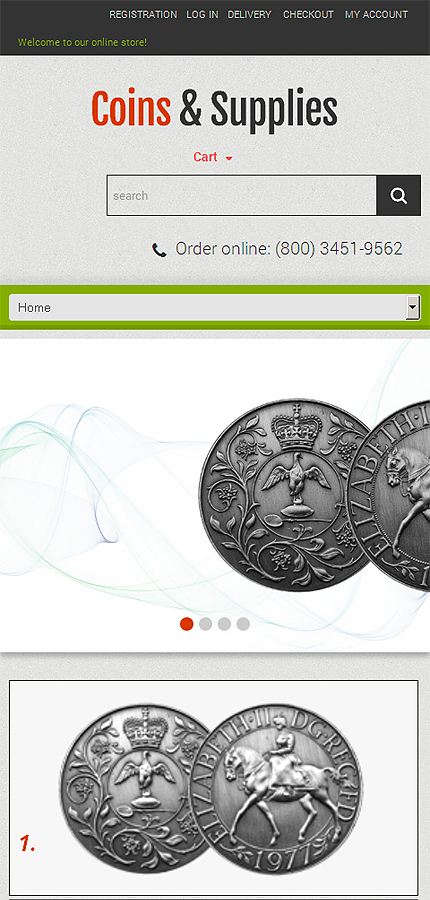
Task: Open product 1 coin thumbnail
Action: point(214,788)
